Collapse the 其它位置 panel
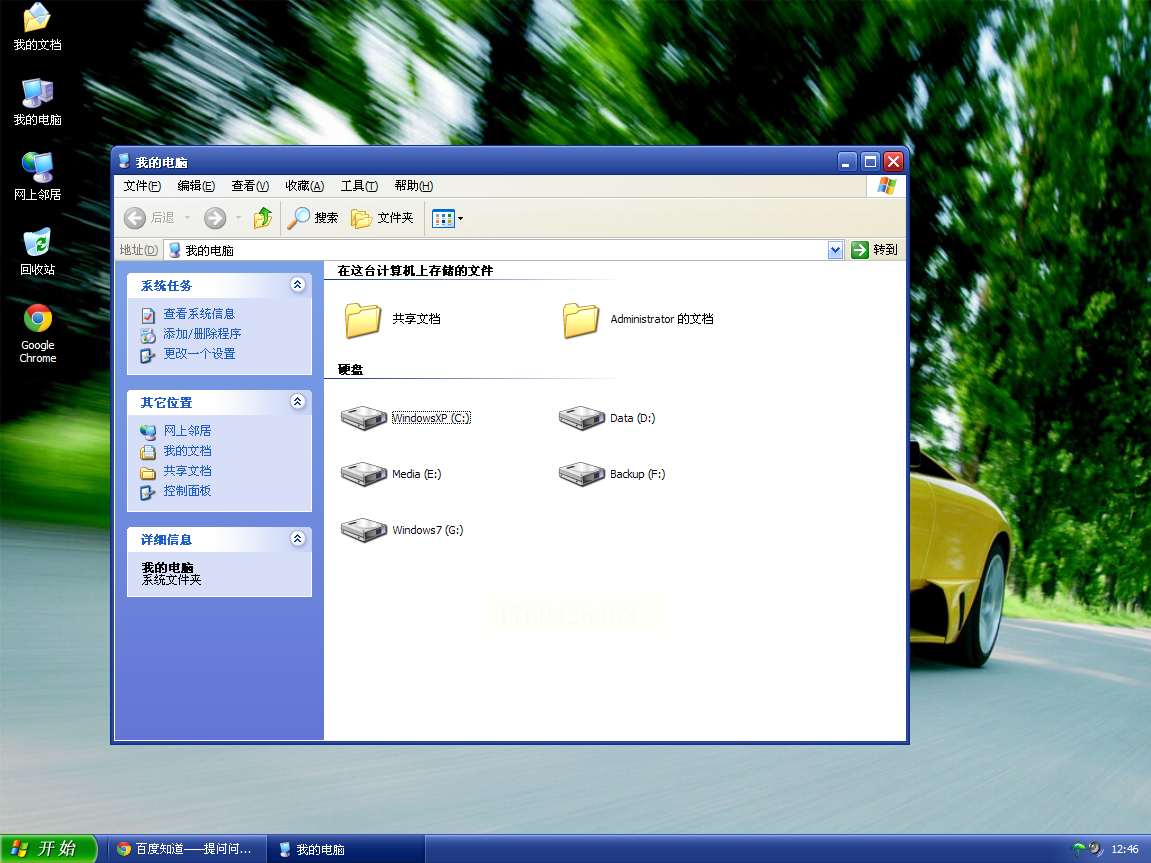1151x863 pixels. tap(297, 402)
